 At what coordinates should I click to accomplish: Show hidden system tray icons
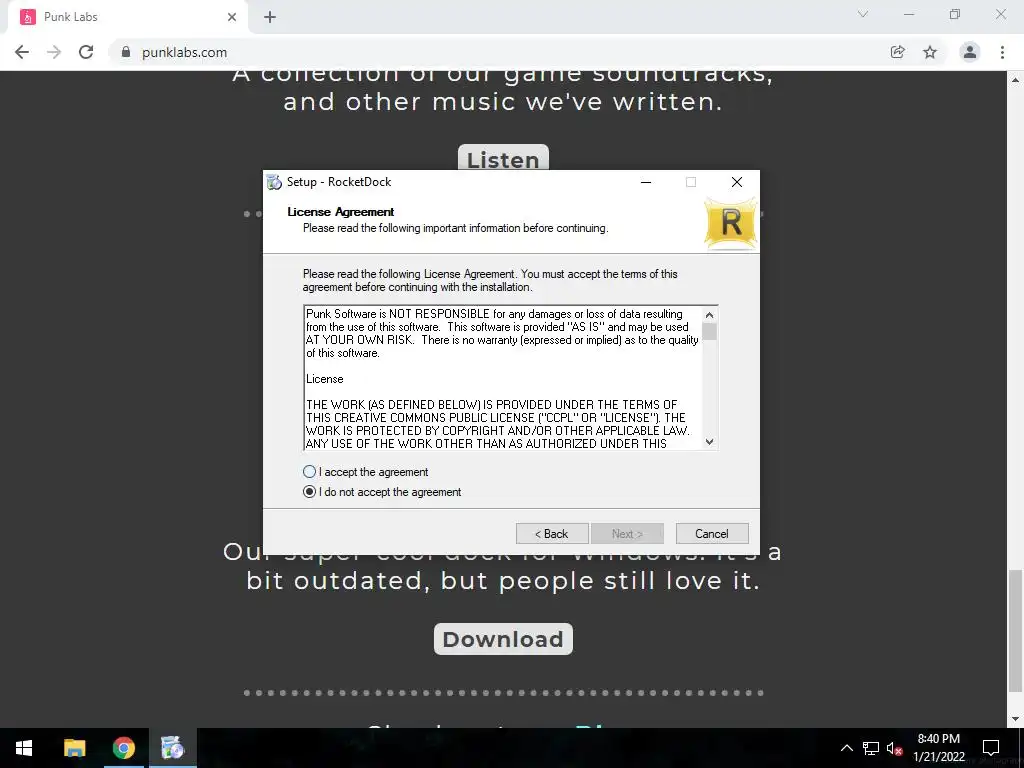(846, 748)
